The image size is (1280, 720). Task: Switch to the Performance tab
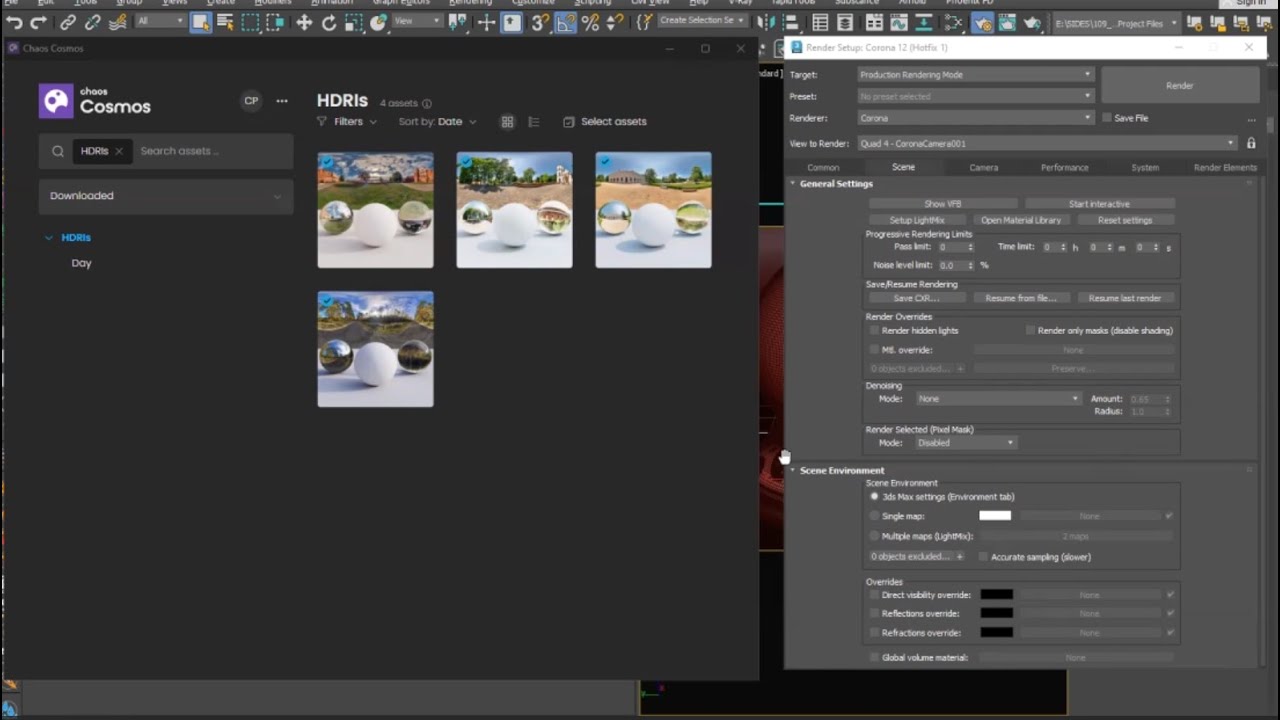pos(1064,167)
